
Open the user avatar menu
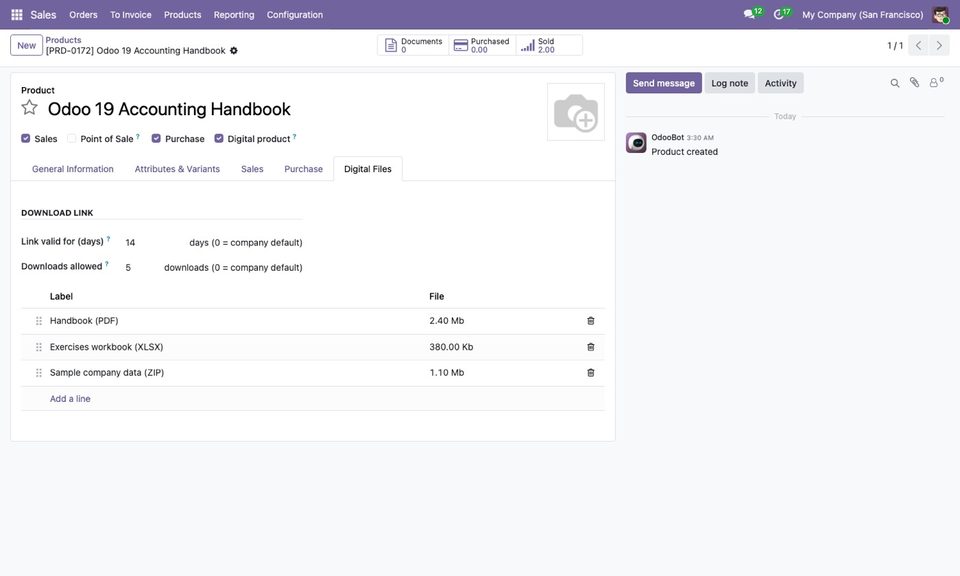[x=940, y=15]
